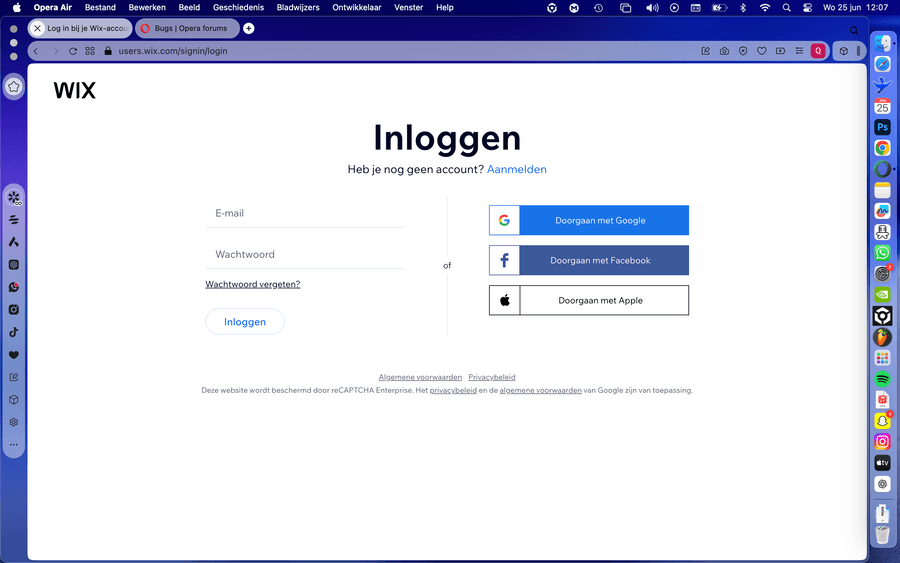Open Algemene voorwaarden footer link
Image resolution: width=900 pixels, height=563 pixels.
pos(420,377)
